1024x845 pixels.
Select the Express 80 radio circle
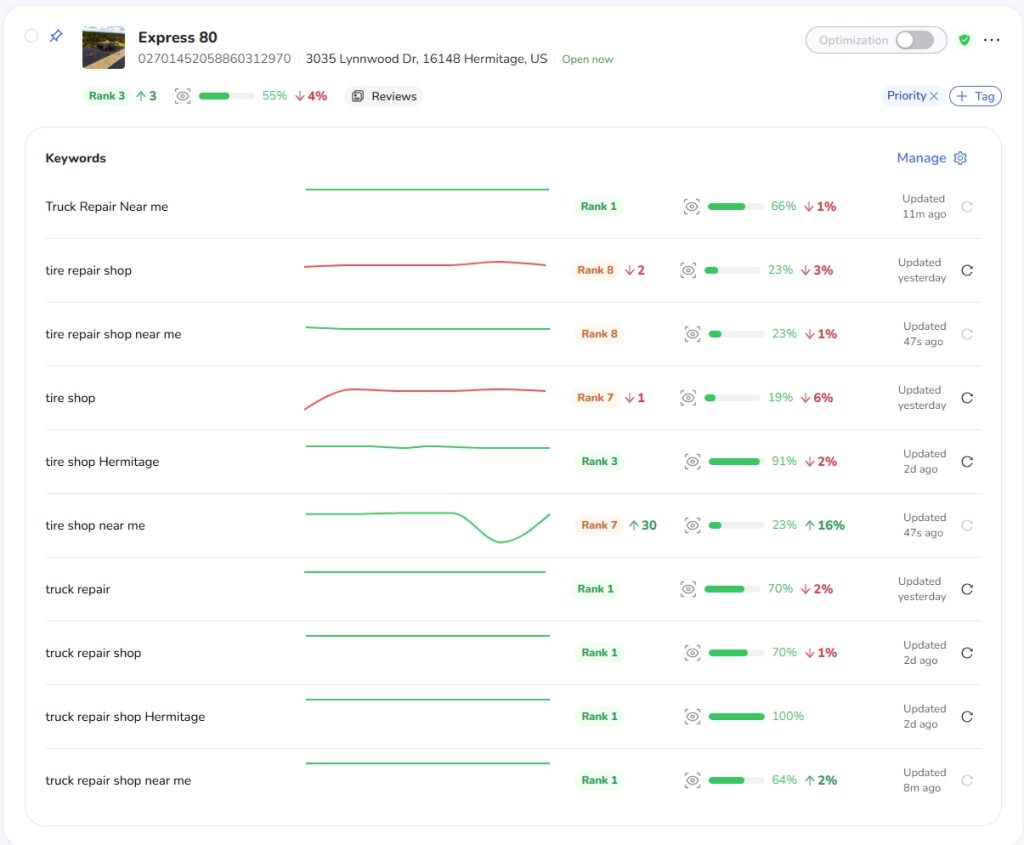pyautogui.click(x=31, y=36)
